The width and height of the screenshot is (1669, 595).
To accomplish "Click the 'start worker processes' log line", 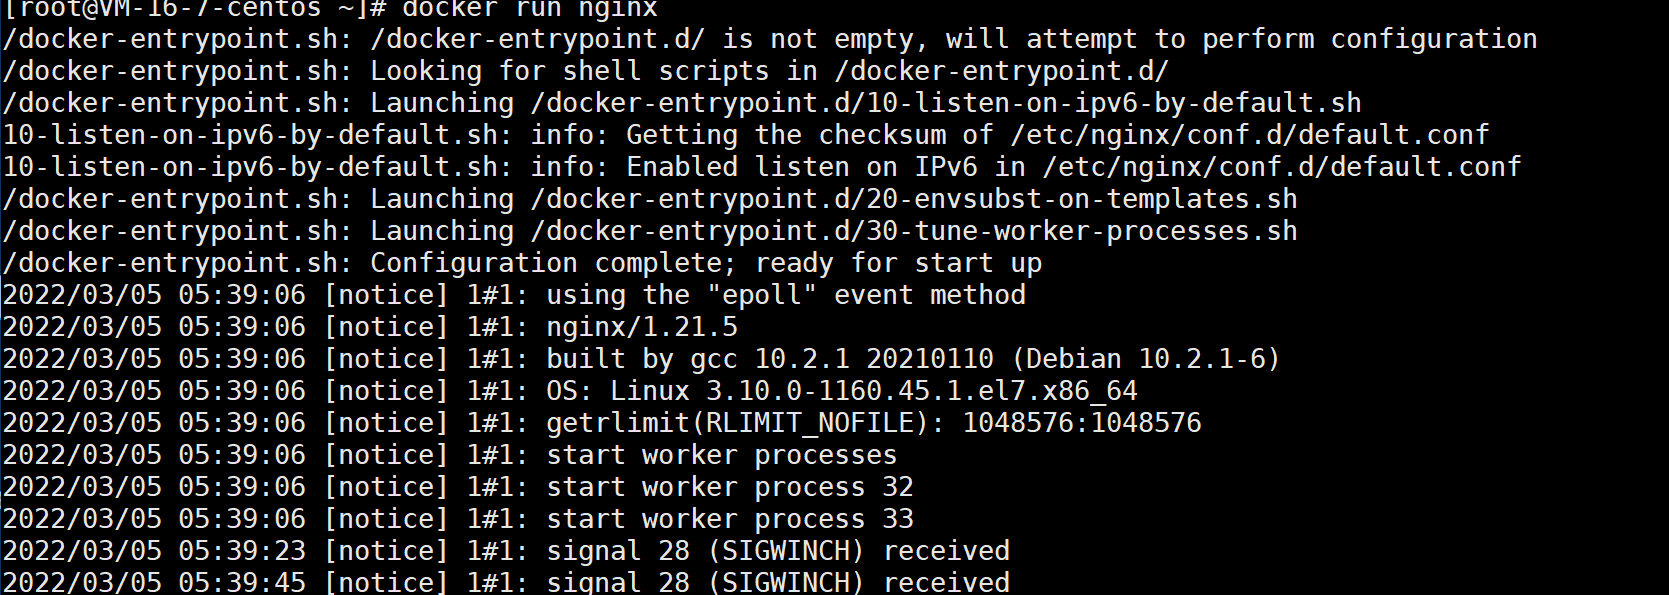I will tap(450, 455).
